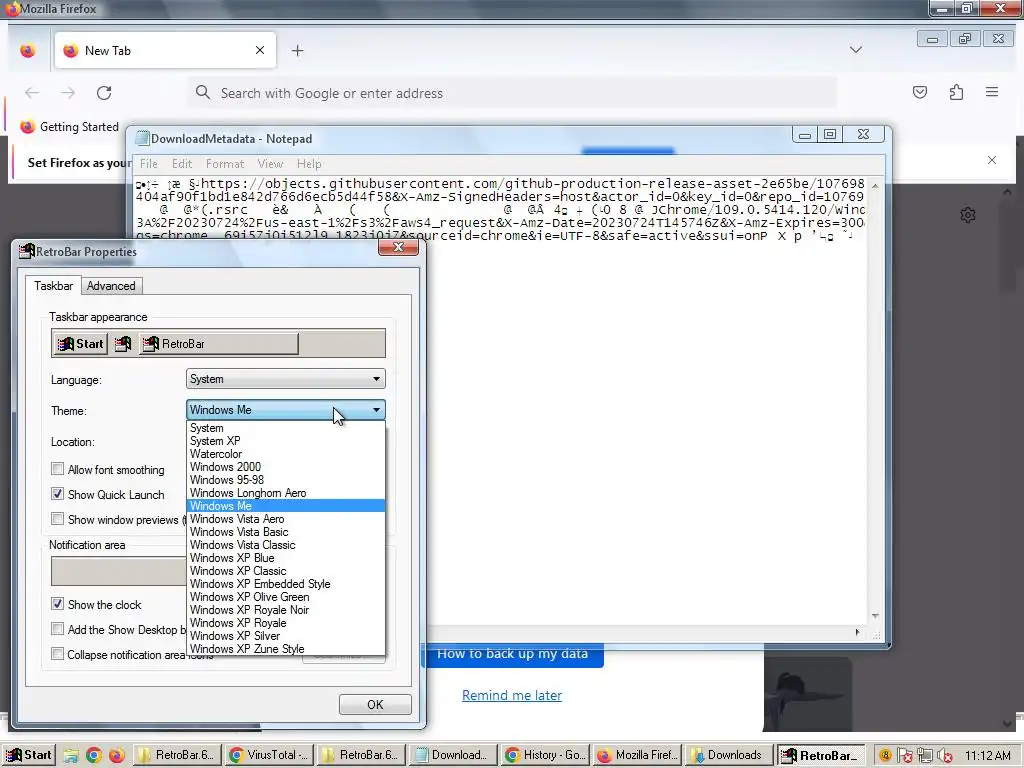Pick Windows Longhorn Aero theme
Viewport: 1024px width, 768px height.
[x=285, y=493]
